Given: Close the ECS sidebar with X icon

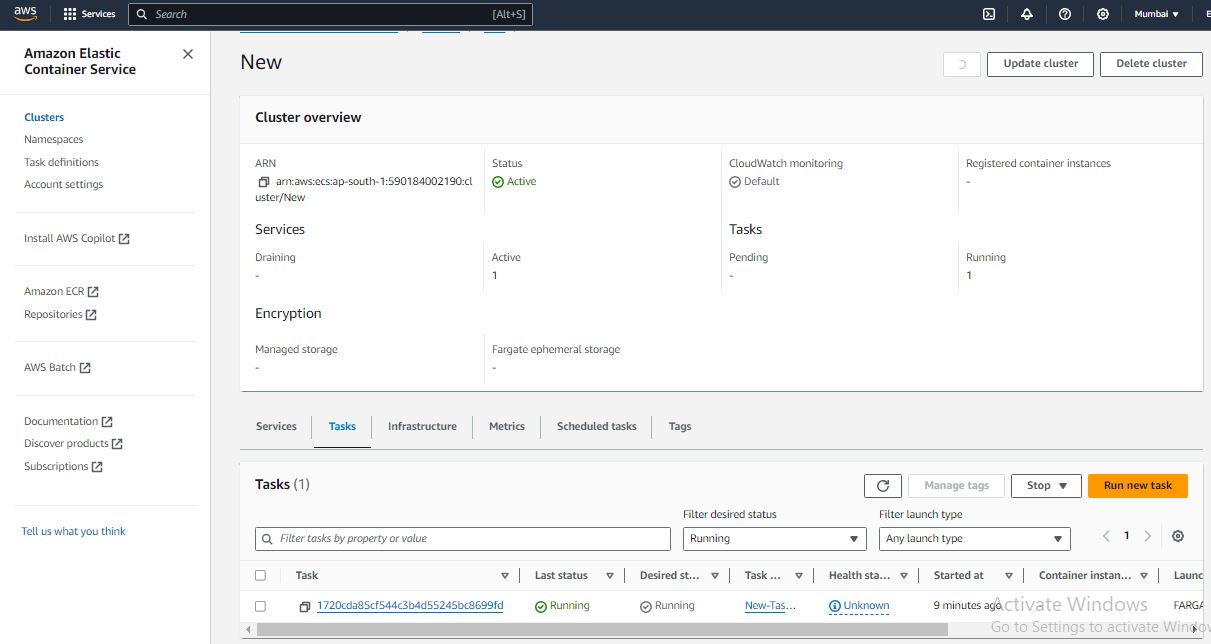Looking at the screenshot, I should [188, 54].
